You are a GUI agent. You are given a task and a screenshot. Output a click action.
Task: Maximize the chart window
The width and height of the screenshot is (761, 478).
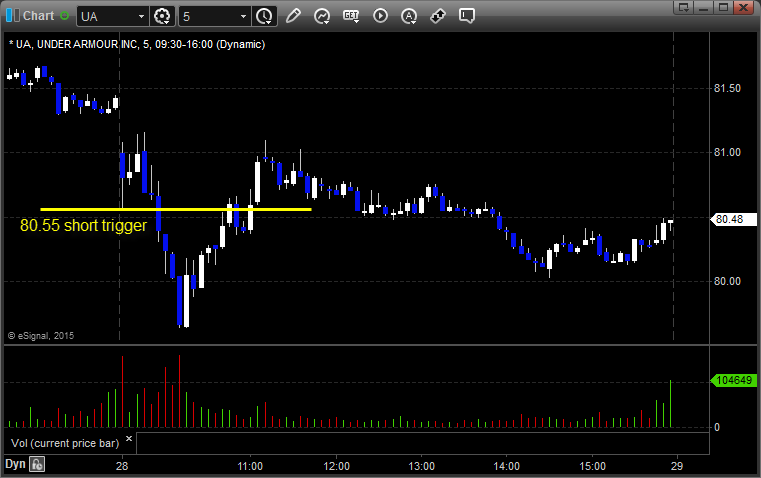click(x=723, y=7)
